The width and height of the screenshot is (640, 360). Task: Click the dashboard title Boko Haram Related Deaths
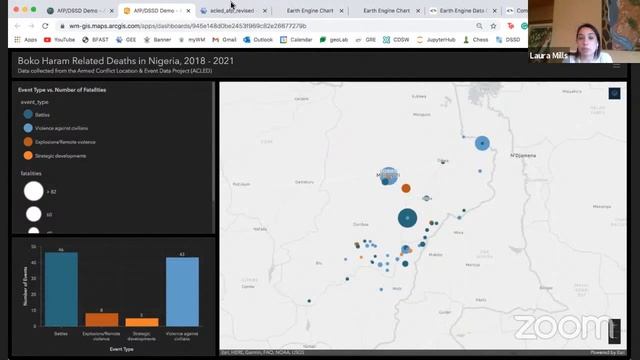point(126,61)
